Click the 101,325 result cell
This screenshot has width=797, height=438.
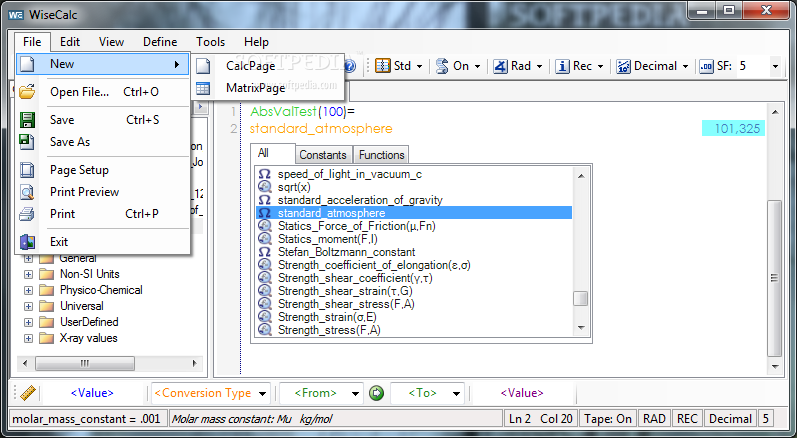[733, 129]
